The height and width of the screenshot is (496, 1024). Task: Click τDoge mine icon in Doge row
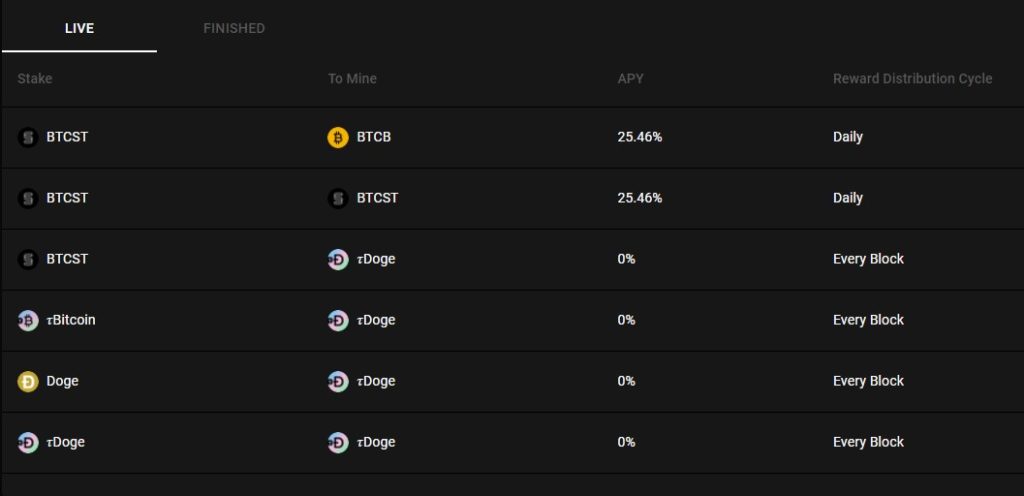point(338,381)
